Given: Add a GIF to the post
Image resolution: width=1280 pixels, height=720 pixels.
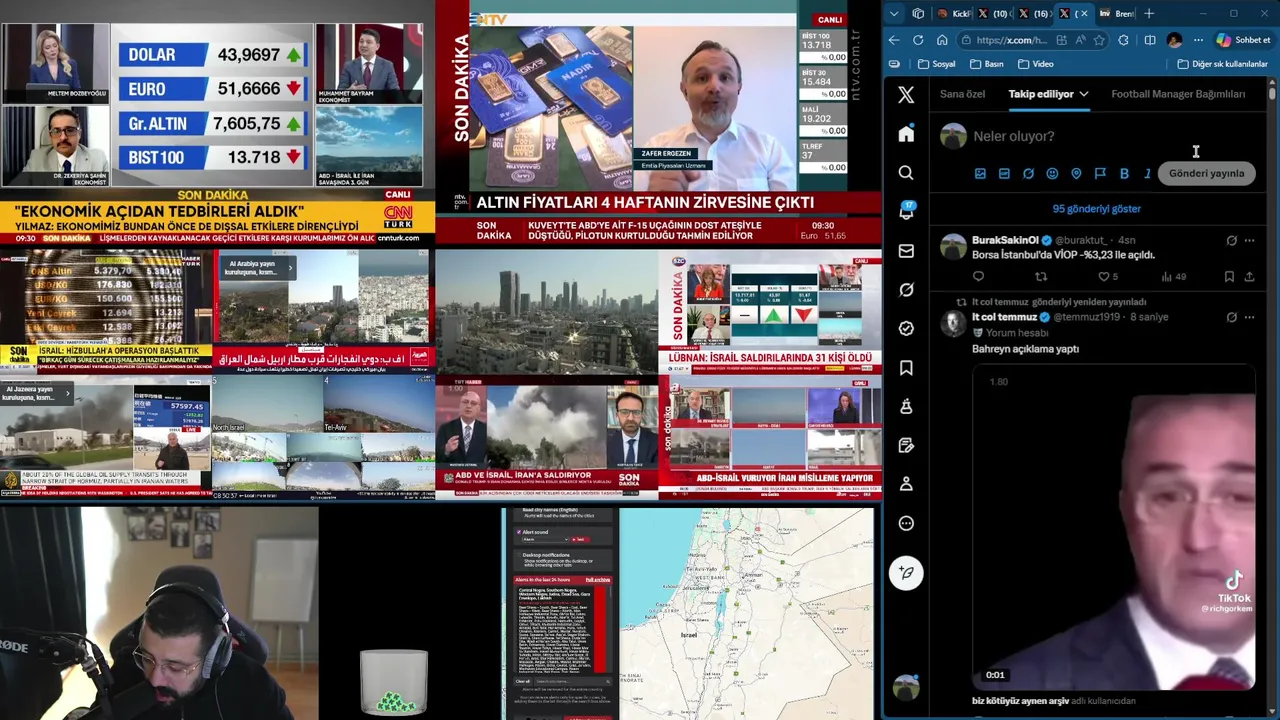Looking at the screenshot, I should (x=1004, y=173).
